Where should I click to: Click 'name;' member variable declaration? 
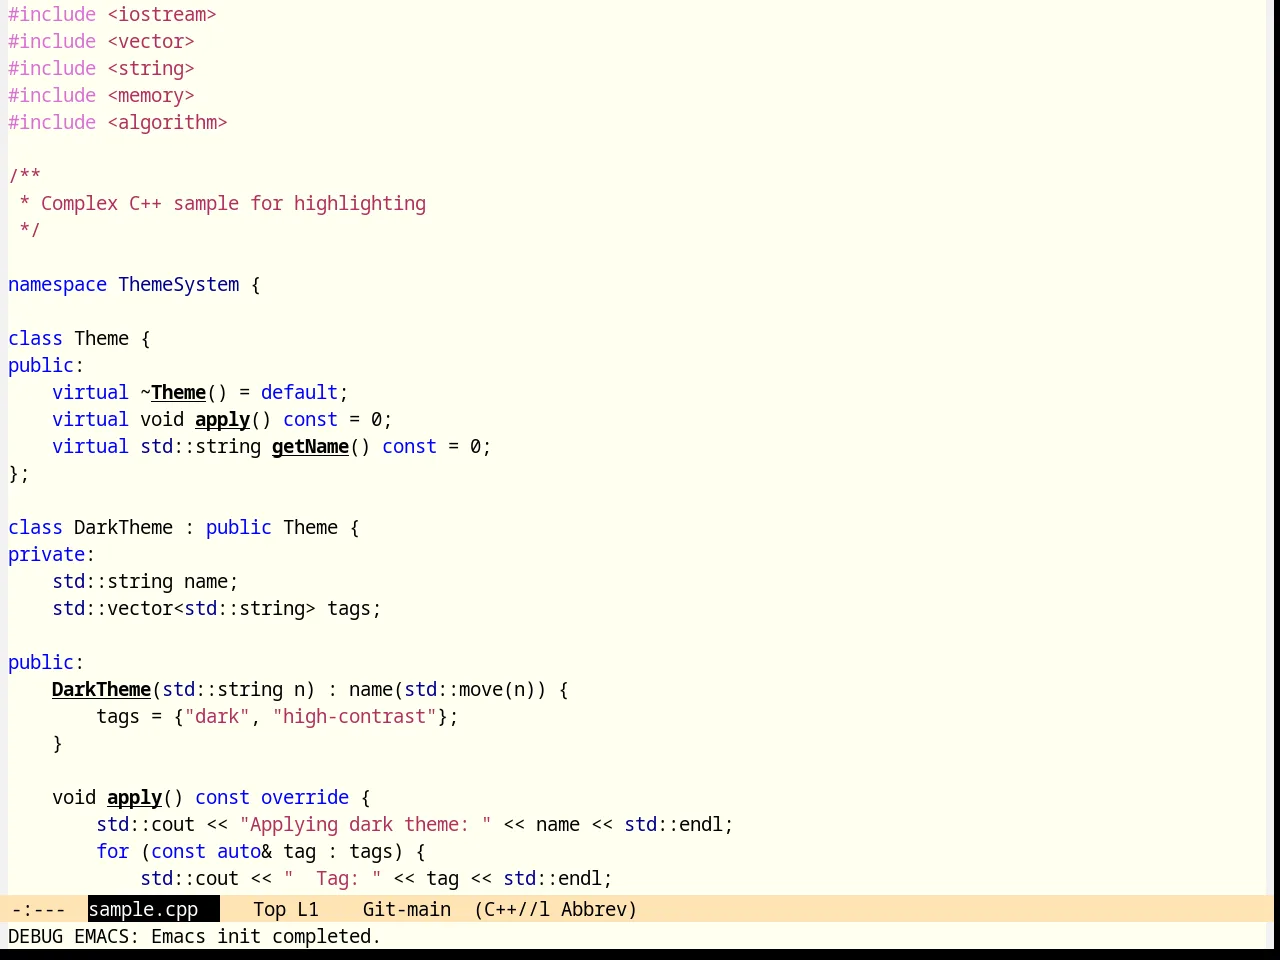[211, 581]
